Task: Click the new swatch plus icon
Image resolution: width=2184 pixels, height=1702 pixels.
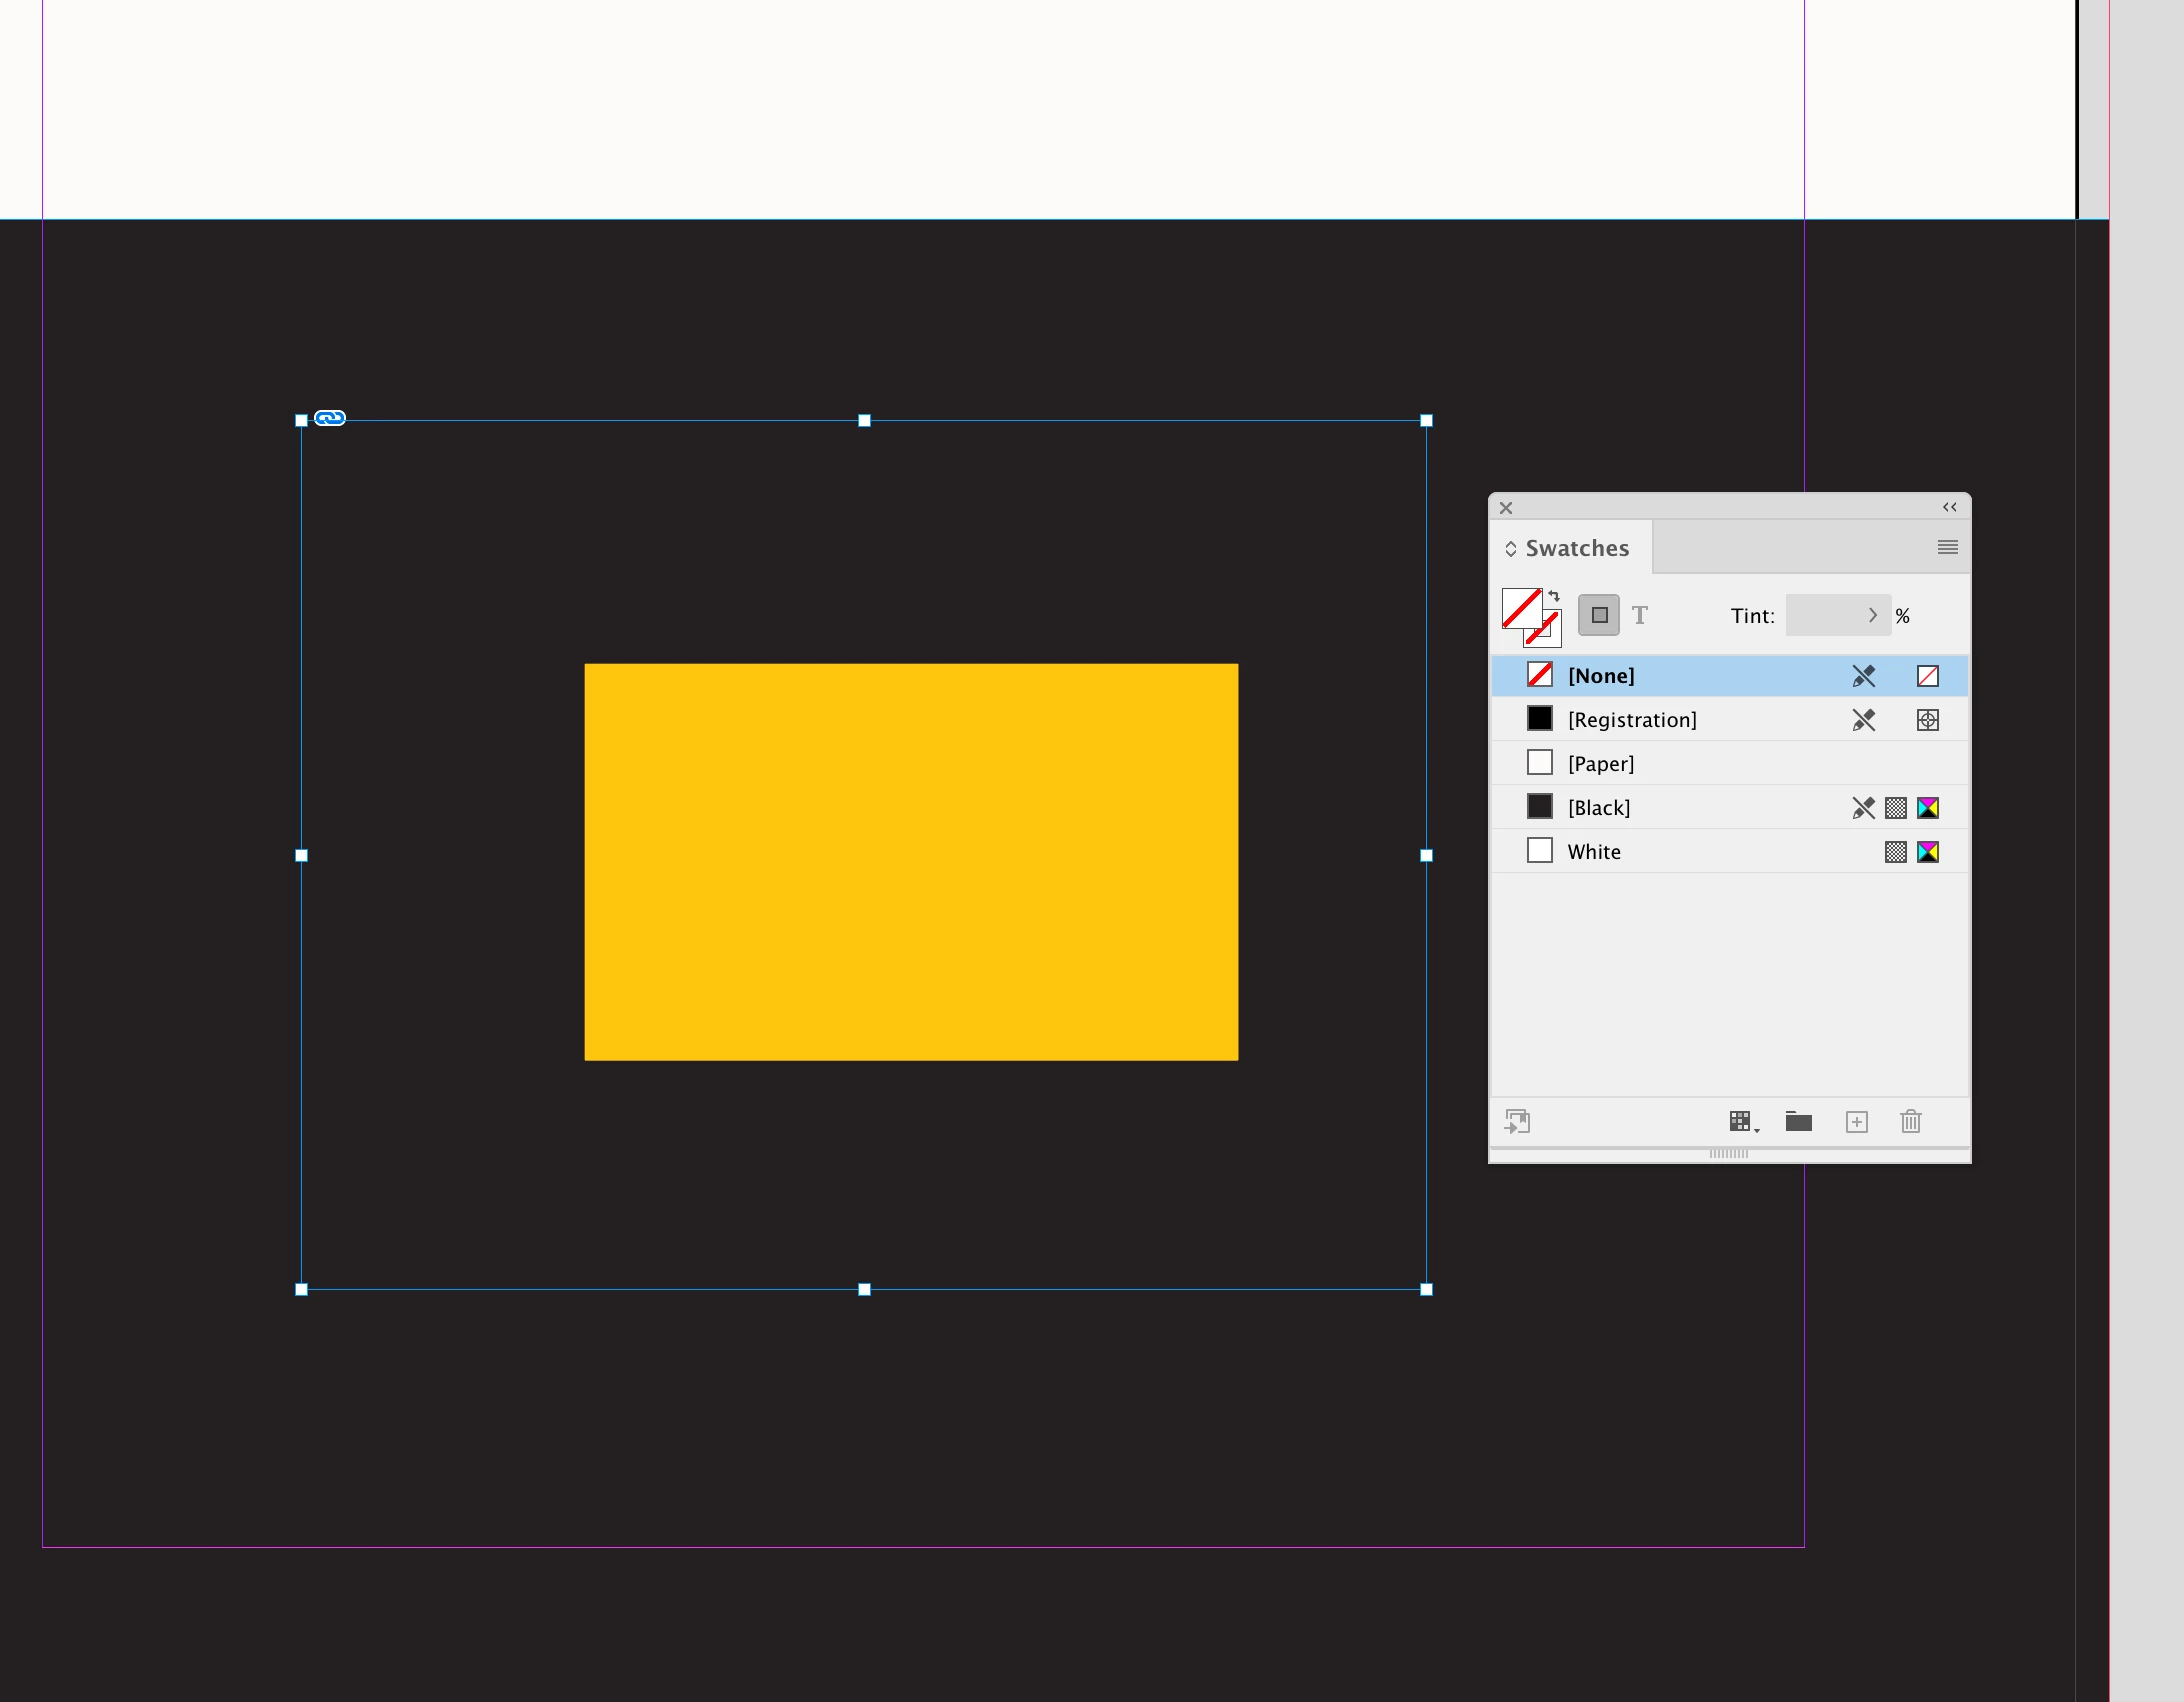Action: 1856,1122
